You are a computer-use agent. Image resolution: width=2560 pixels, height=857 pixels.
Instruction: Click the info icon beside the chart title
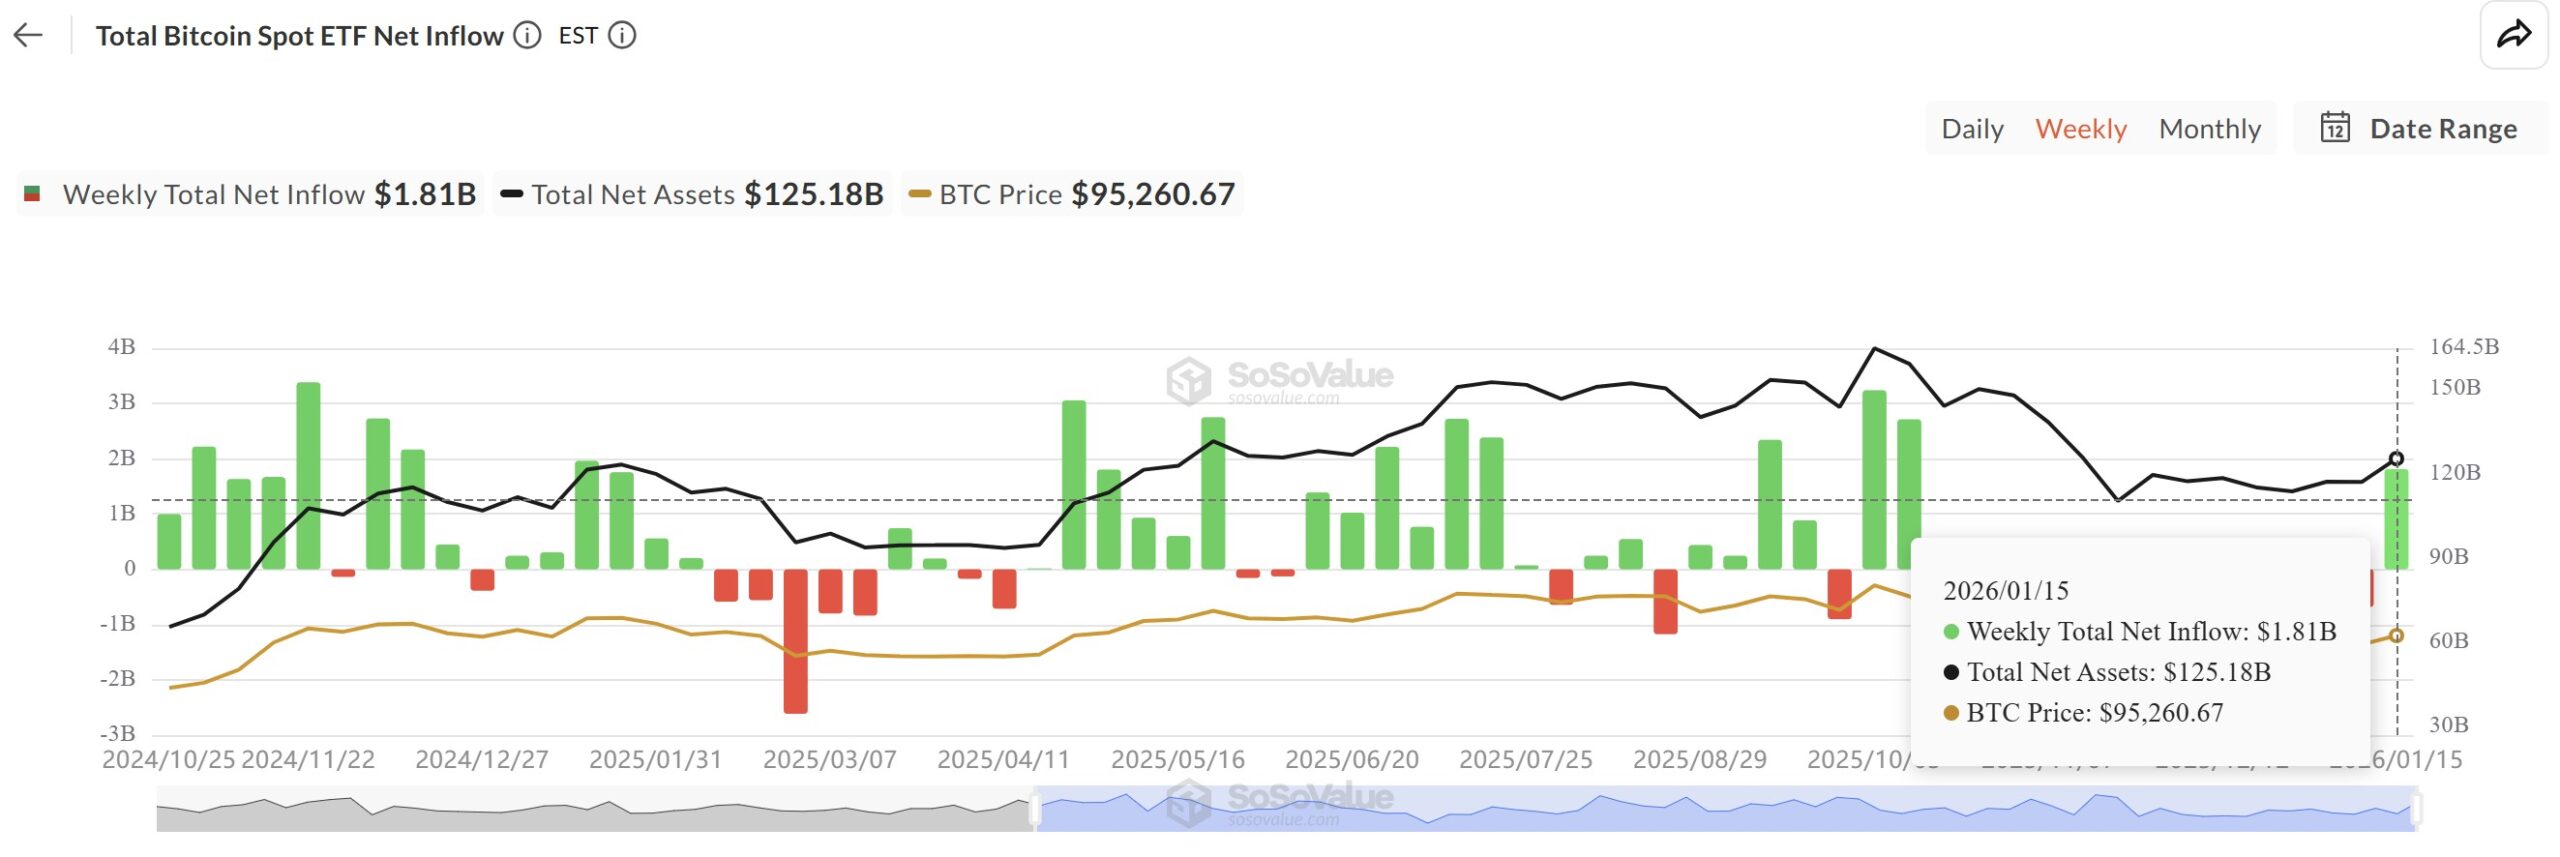tap(526, 36)
